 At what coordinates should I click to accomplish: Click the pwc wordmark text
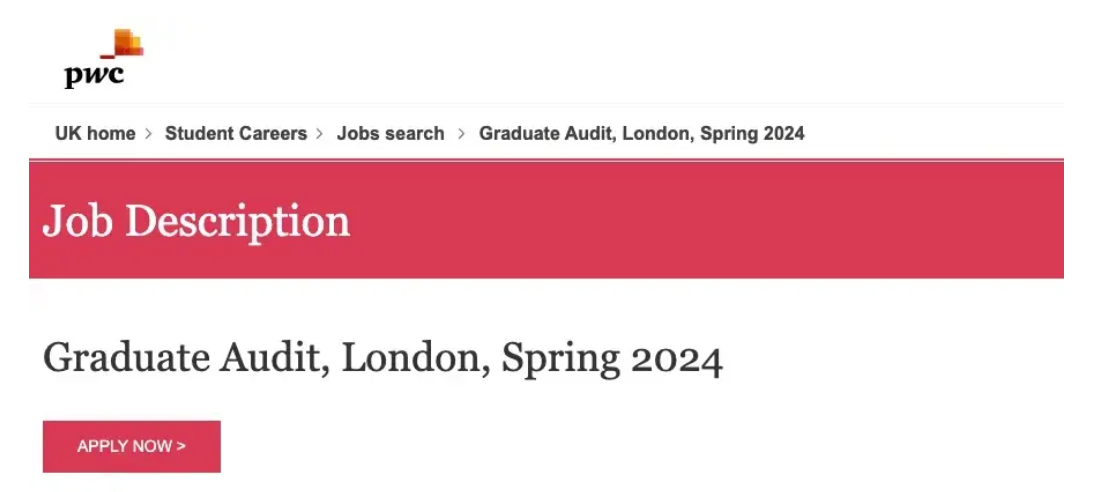94,75
